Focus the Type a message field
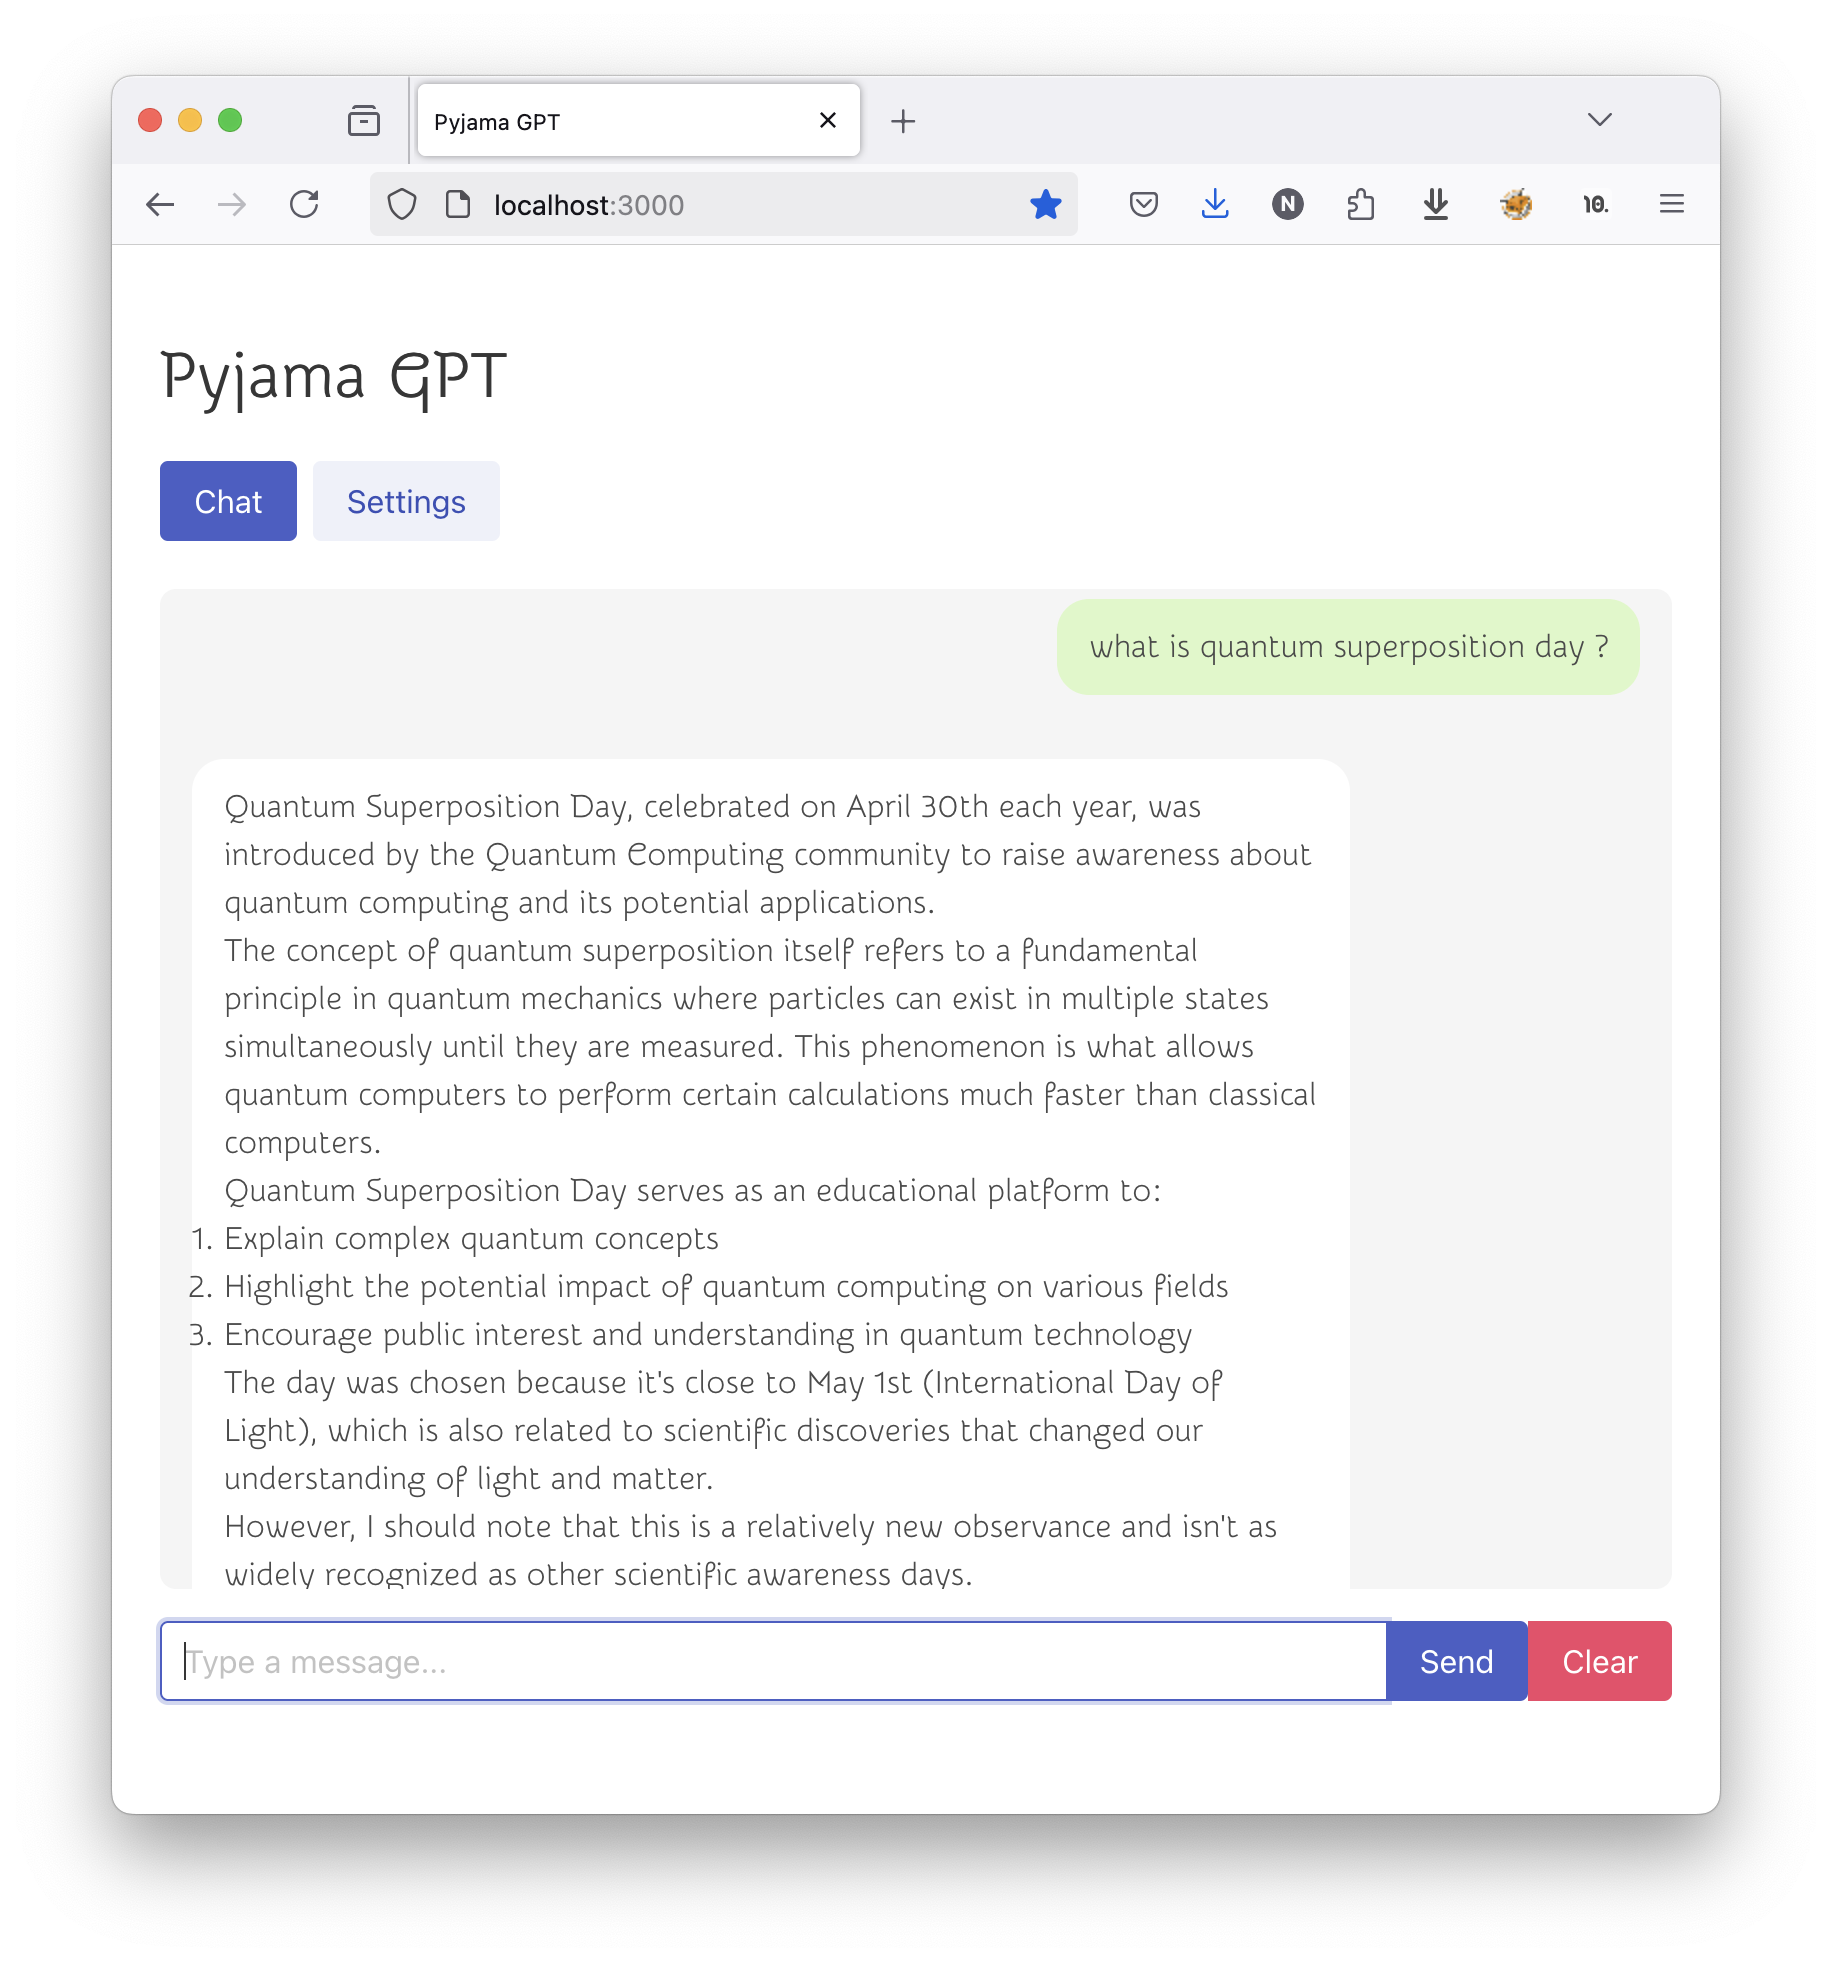This screenshot has width=1832, height=1962. [773, 1661]
